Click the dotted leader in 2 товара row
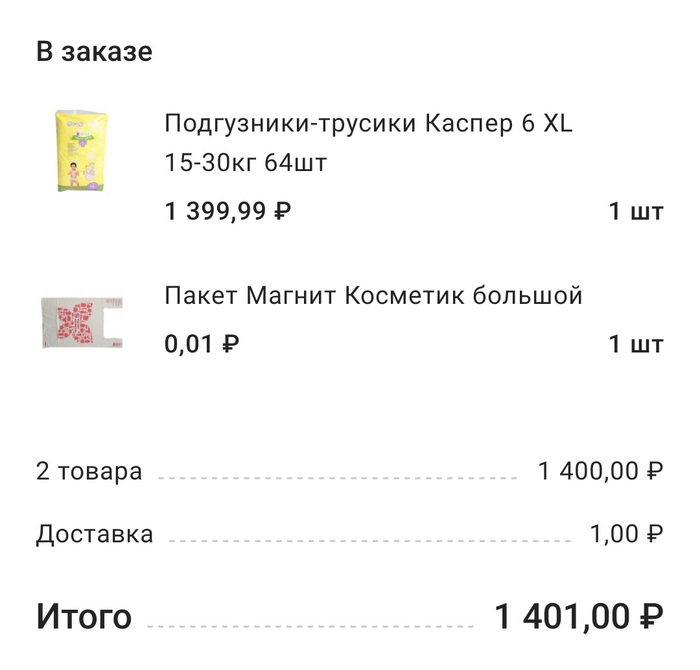 coord(340,478)
